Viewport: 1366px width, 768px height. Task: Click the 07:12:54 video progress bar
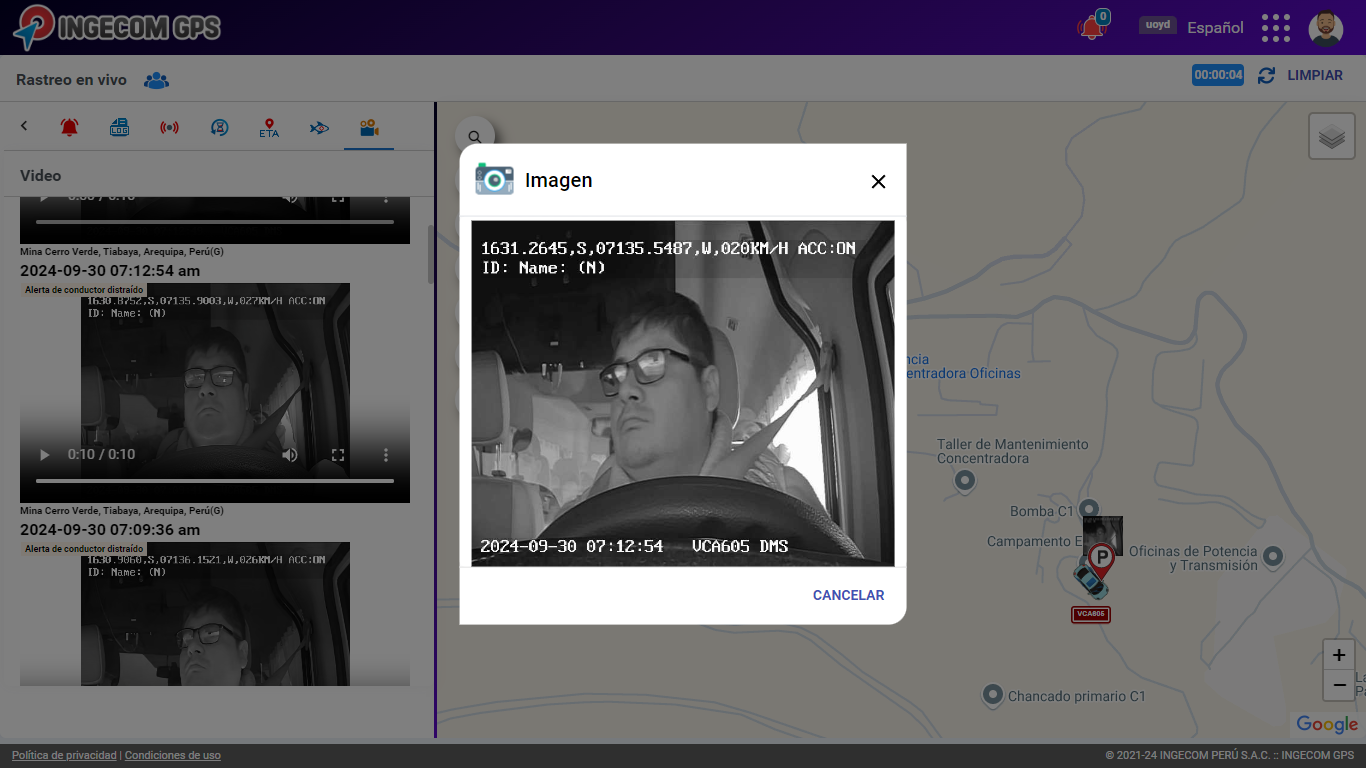click(214, 481)
